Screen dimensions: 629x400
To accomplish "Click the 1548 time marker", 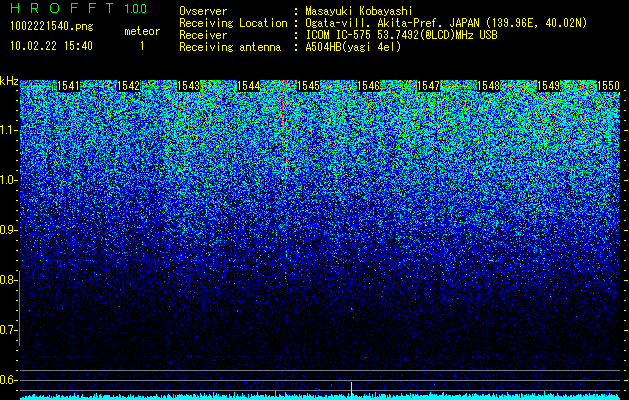I will pyautogui.click(x=489, y=86).
